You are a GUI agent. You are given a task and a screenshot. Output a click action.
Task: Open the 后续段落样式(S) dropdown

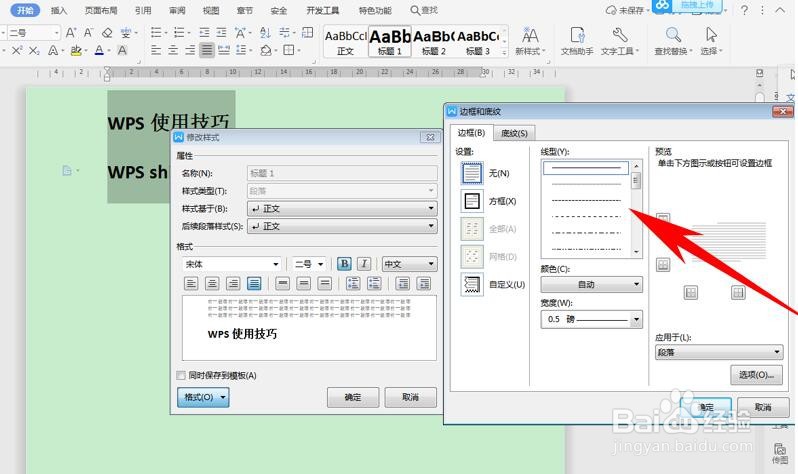[342, 226]
